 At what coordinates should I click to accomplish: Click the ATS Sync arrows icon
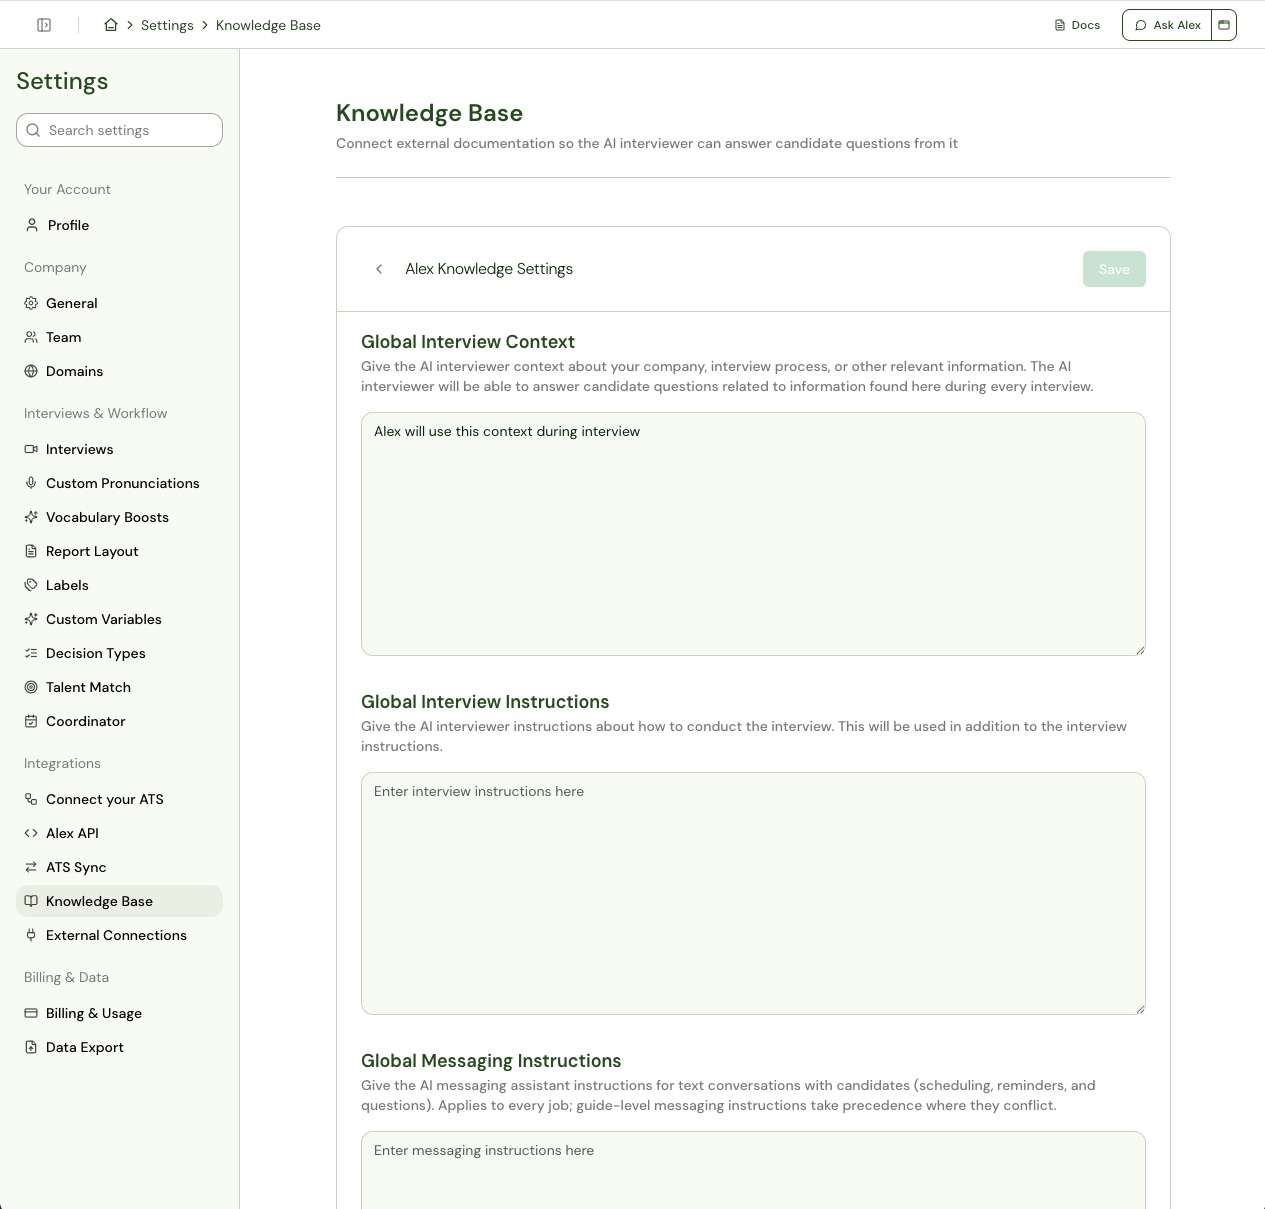(x=31, y=867)
